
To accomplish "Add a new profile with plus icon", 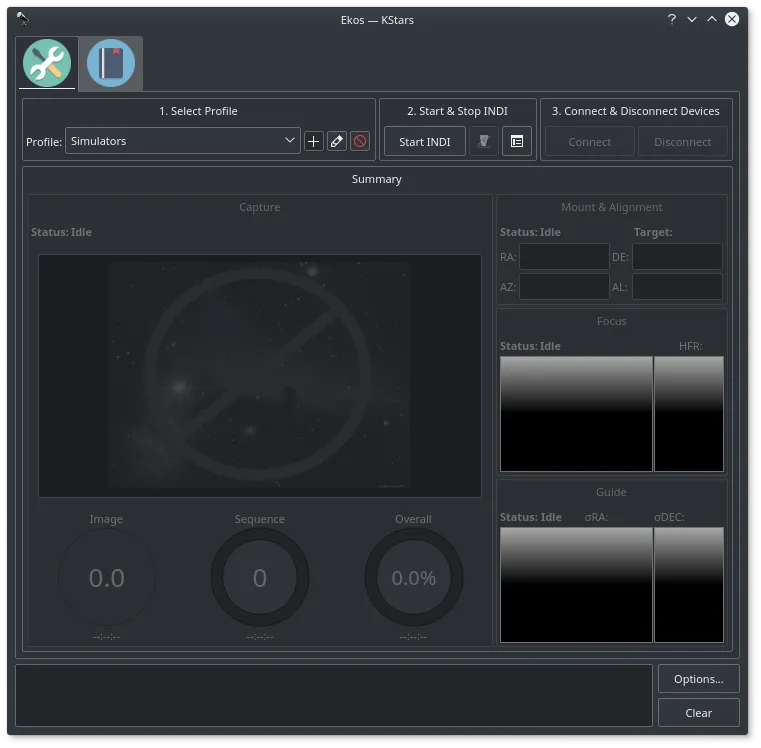I will [314, 141].
